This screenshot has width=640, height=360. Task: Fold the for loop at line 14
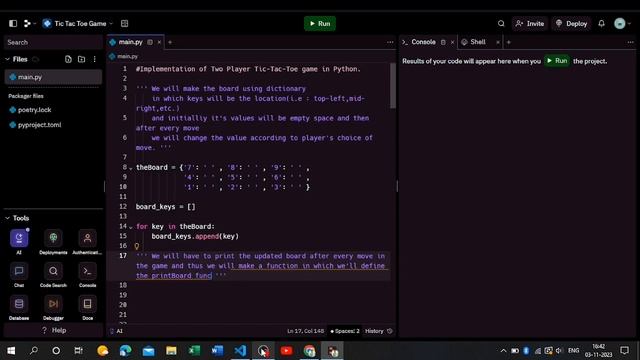(131, 227)
